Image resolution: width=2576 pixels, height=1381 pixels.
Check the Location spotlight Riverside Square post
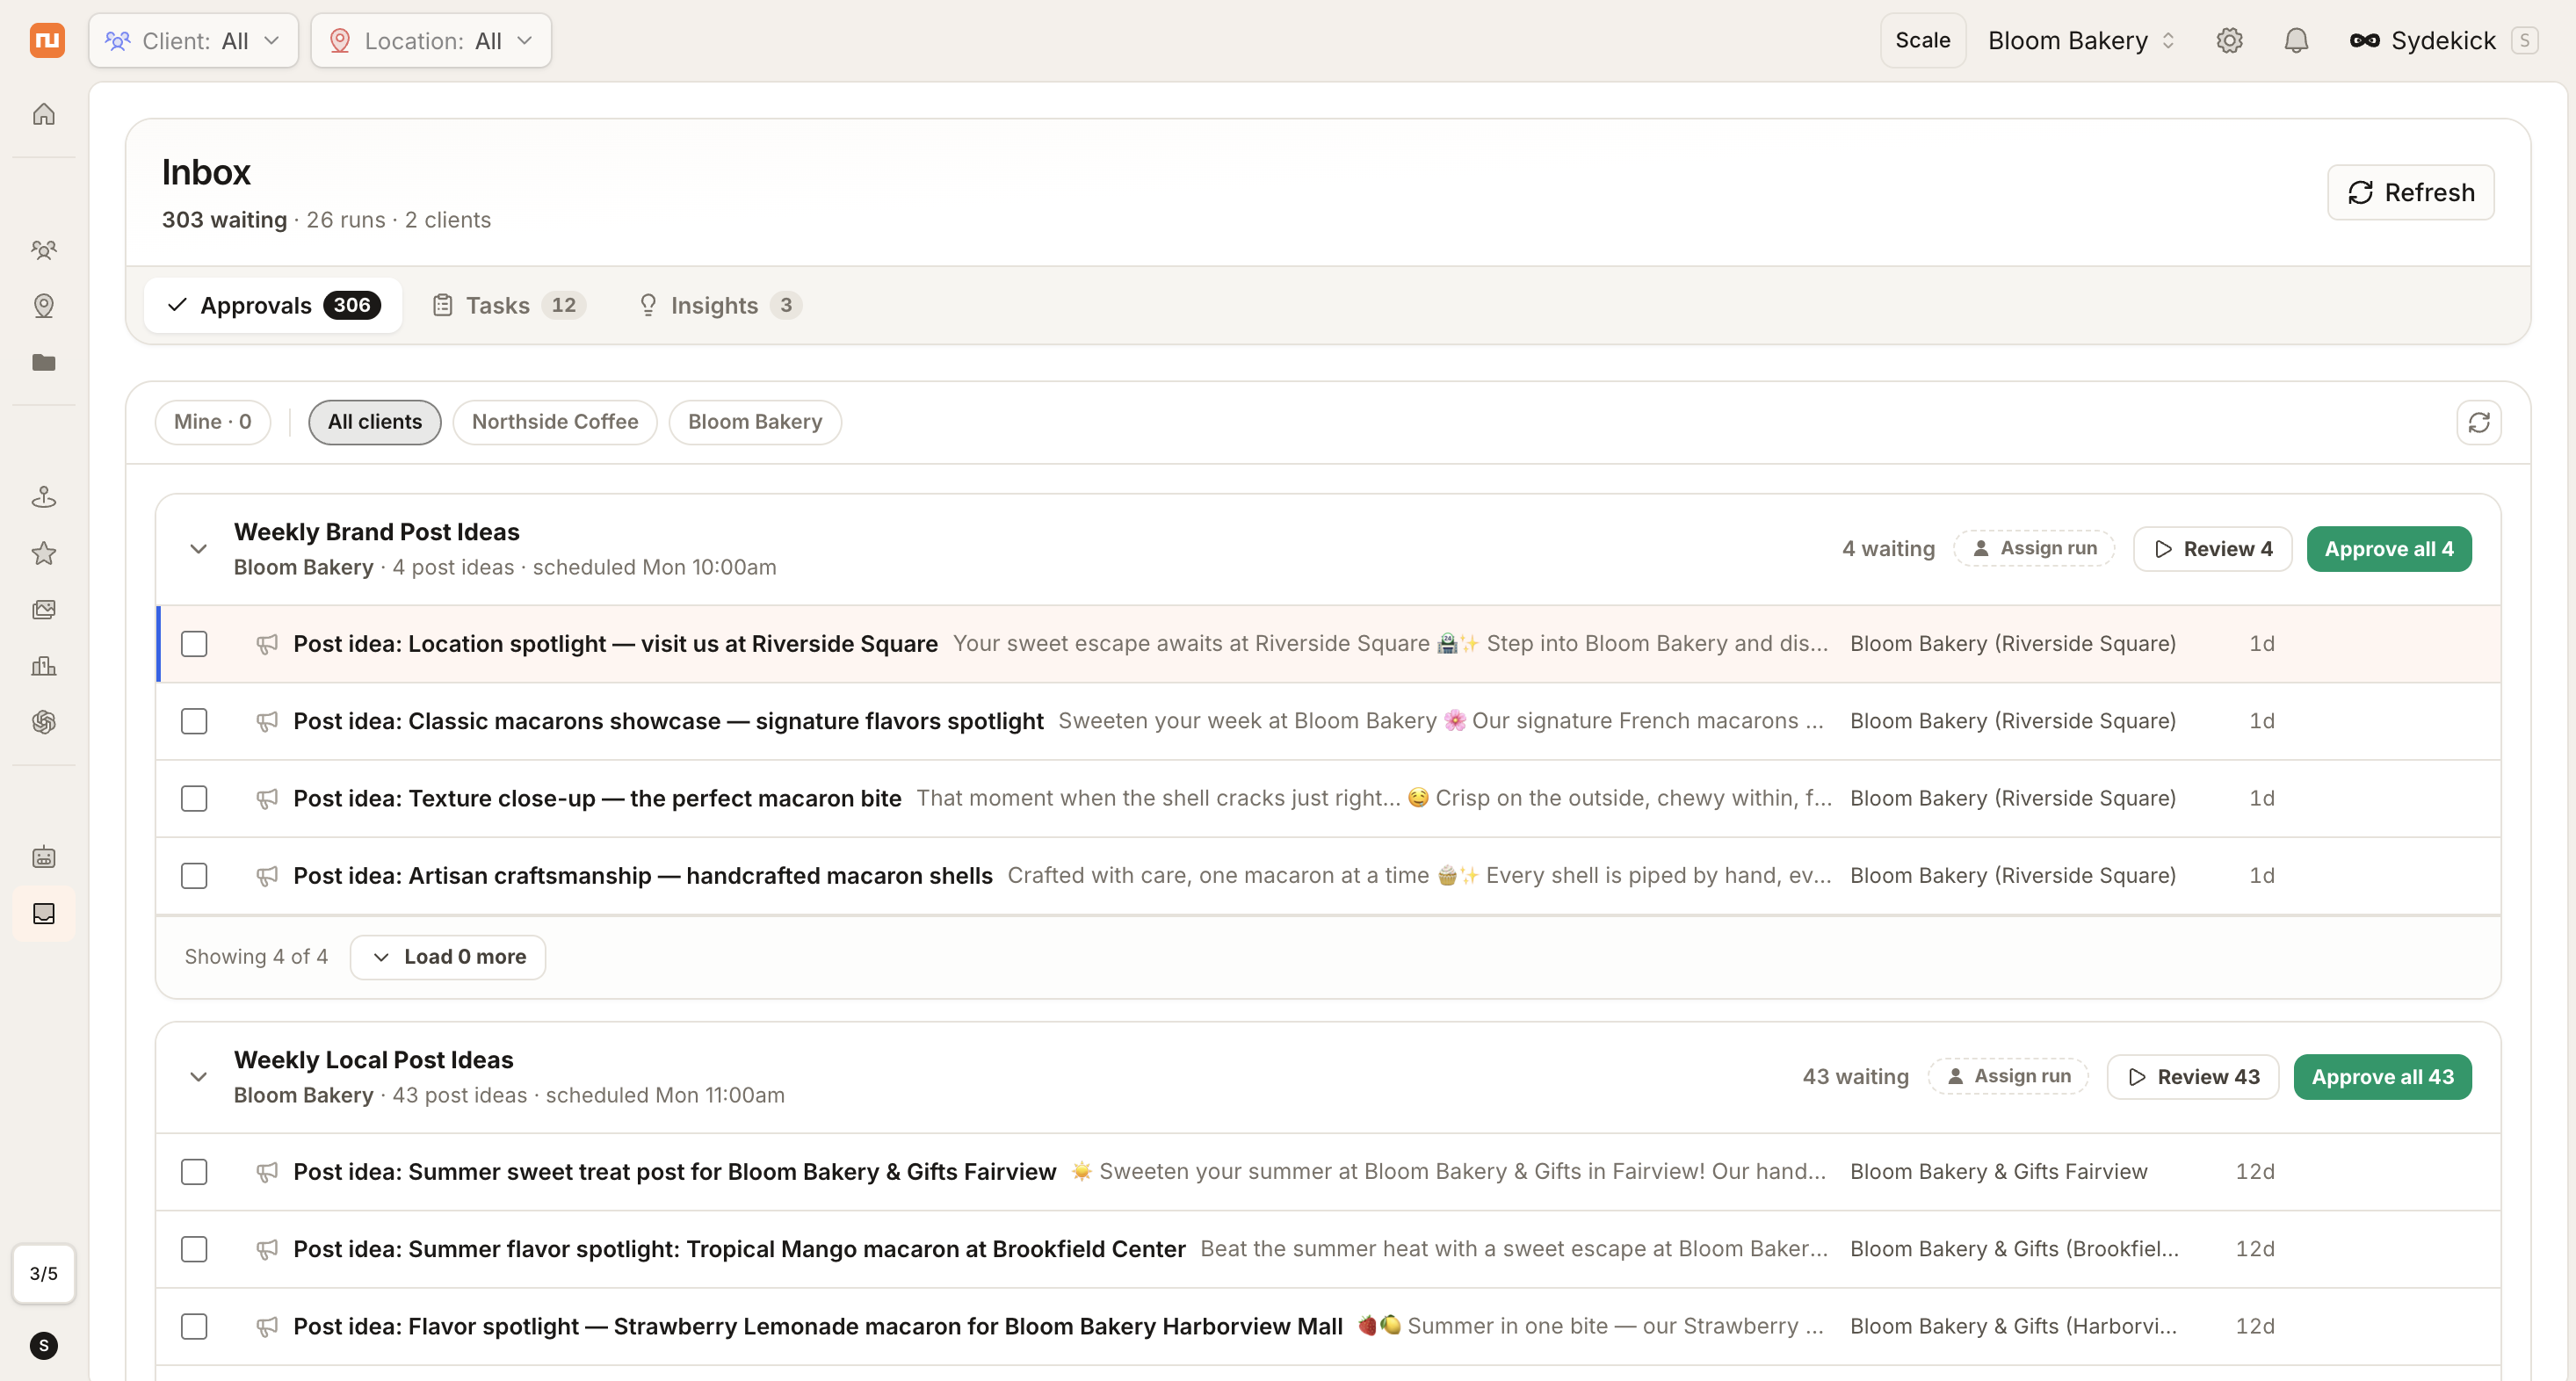coord(194,644)
